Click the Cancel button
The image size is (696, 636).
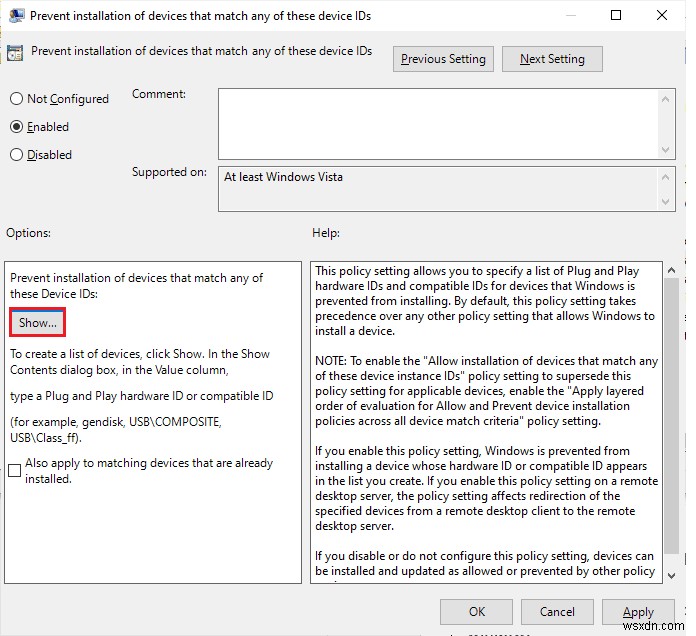[x=557, y=612]
